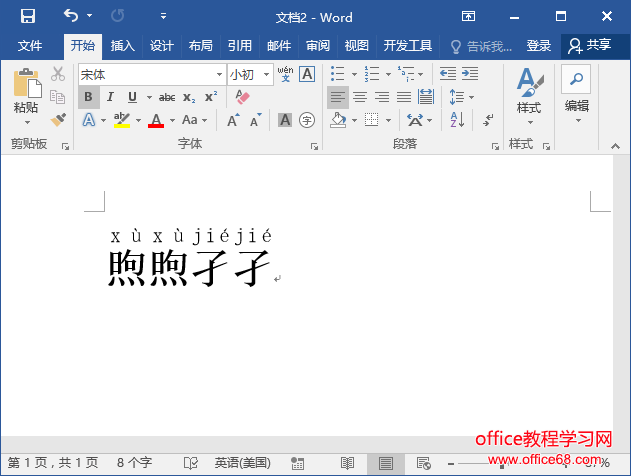Toggle underline formatting
This screenshot has height=476, width=631.
click(132, 97)
